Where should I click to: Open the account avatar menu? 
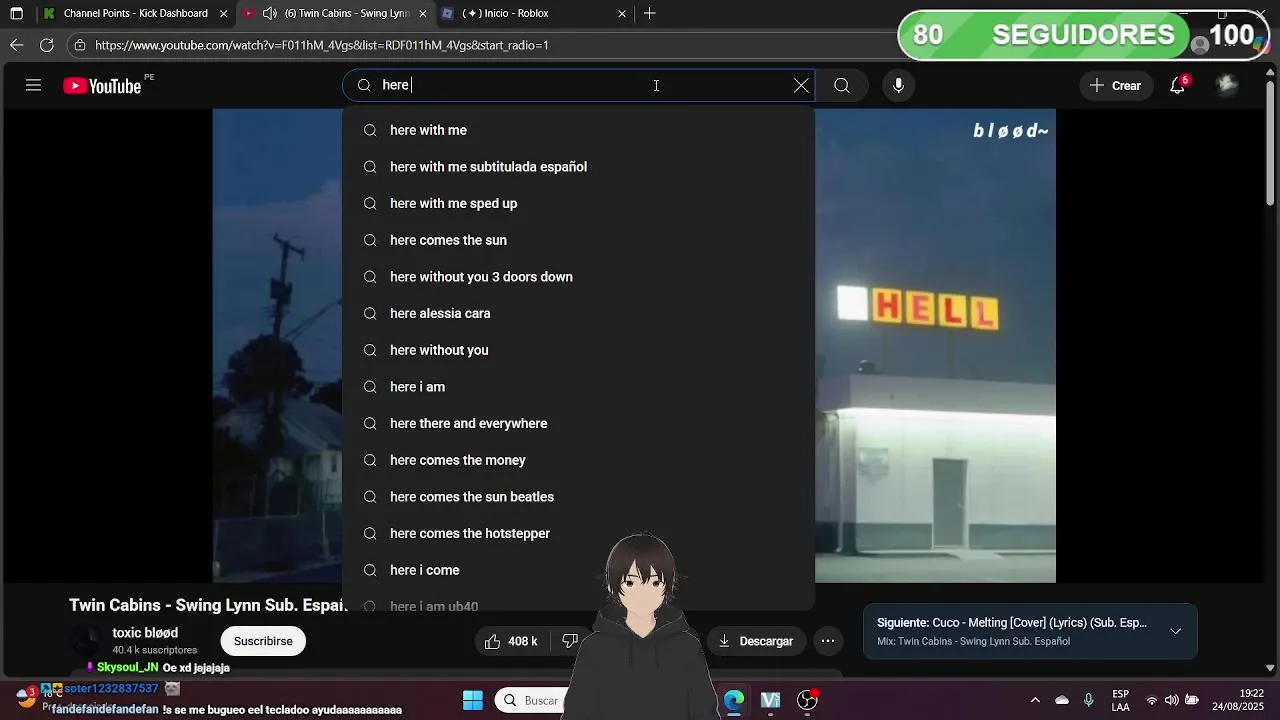point(1227,85)
